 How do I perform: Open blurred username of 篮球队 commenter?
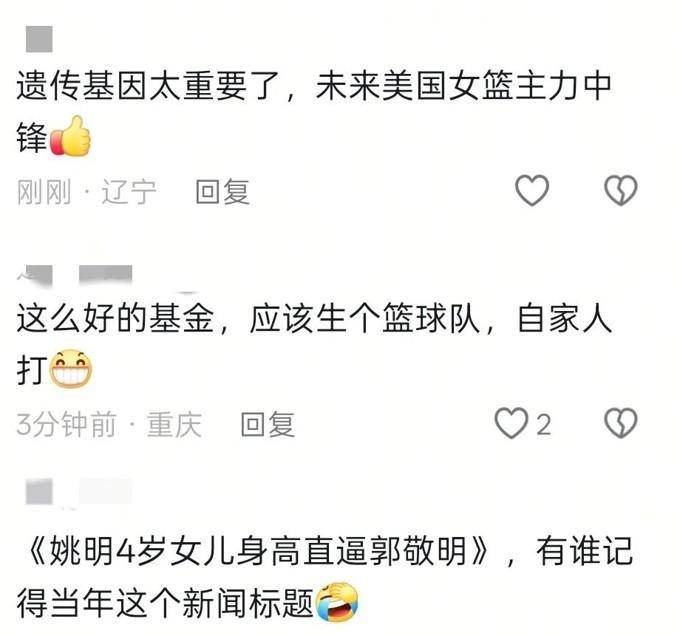[105, 275]
